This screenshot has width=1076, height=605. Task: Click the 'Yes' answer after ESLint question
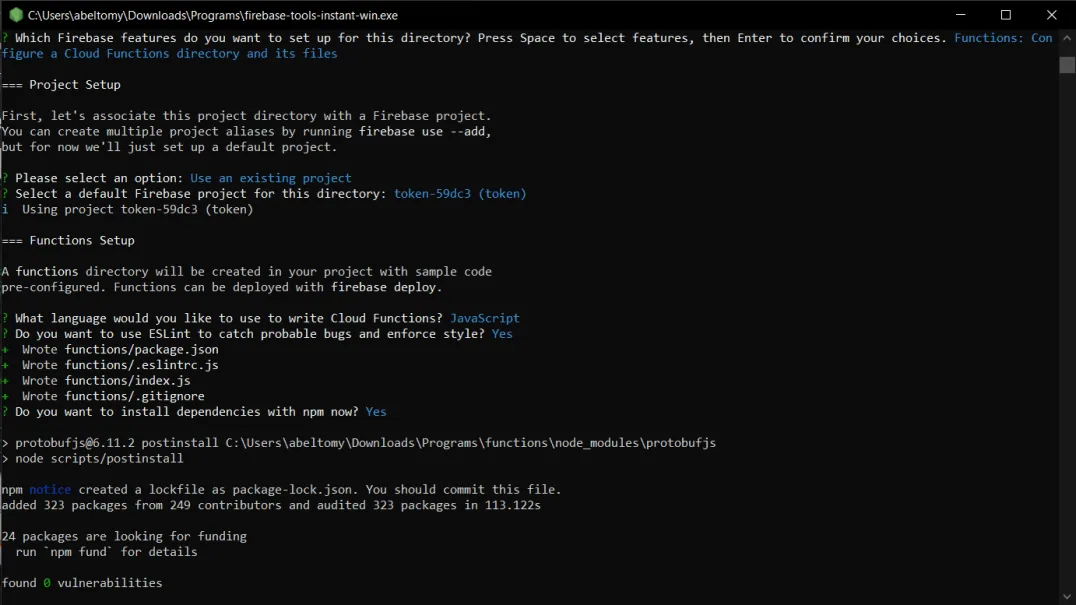click(x=502, y=334)
